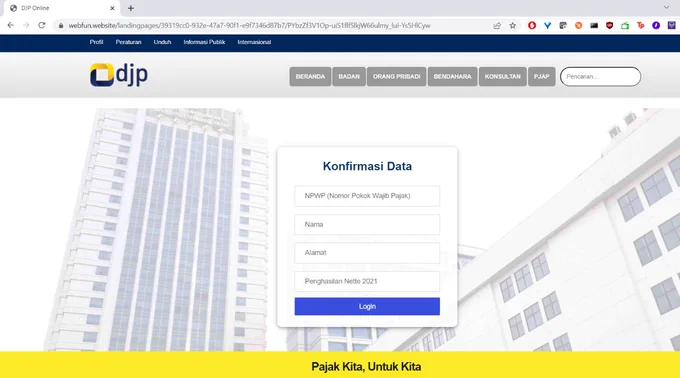The image size is (680, 378).
Task: Click the BENDAHARA button
Action: click(x=452, y=76)
